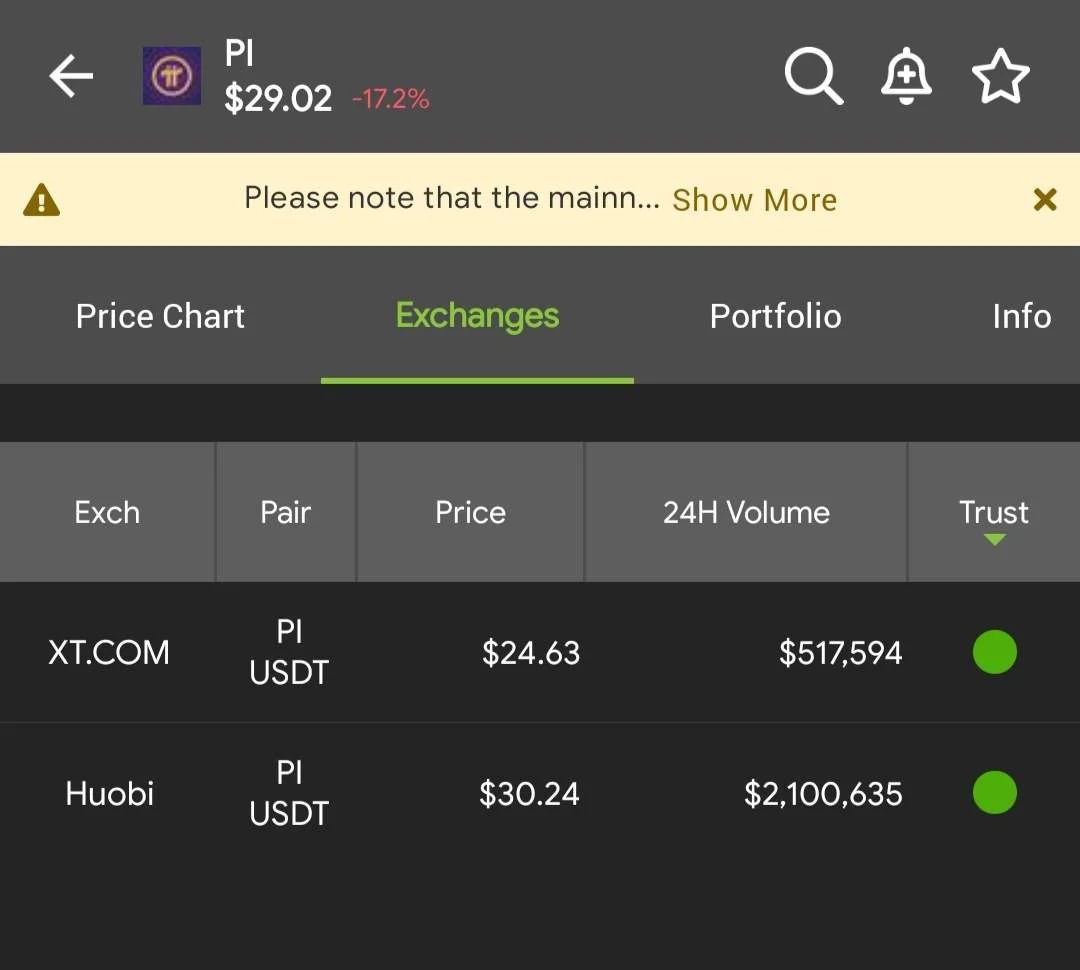Viewport: 1080px width, 970px height.
Task: Tap XT.COM green trust indicator
Action: (995, 652)
